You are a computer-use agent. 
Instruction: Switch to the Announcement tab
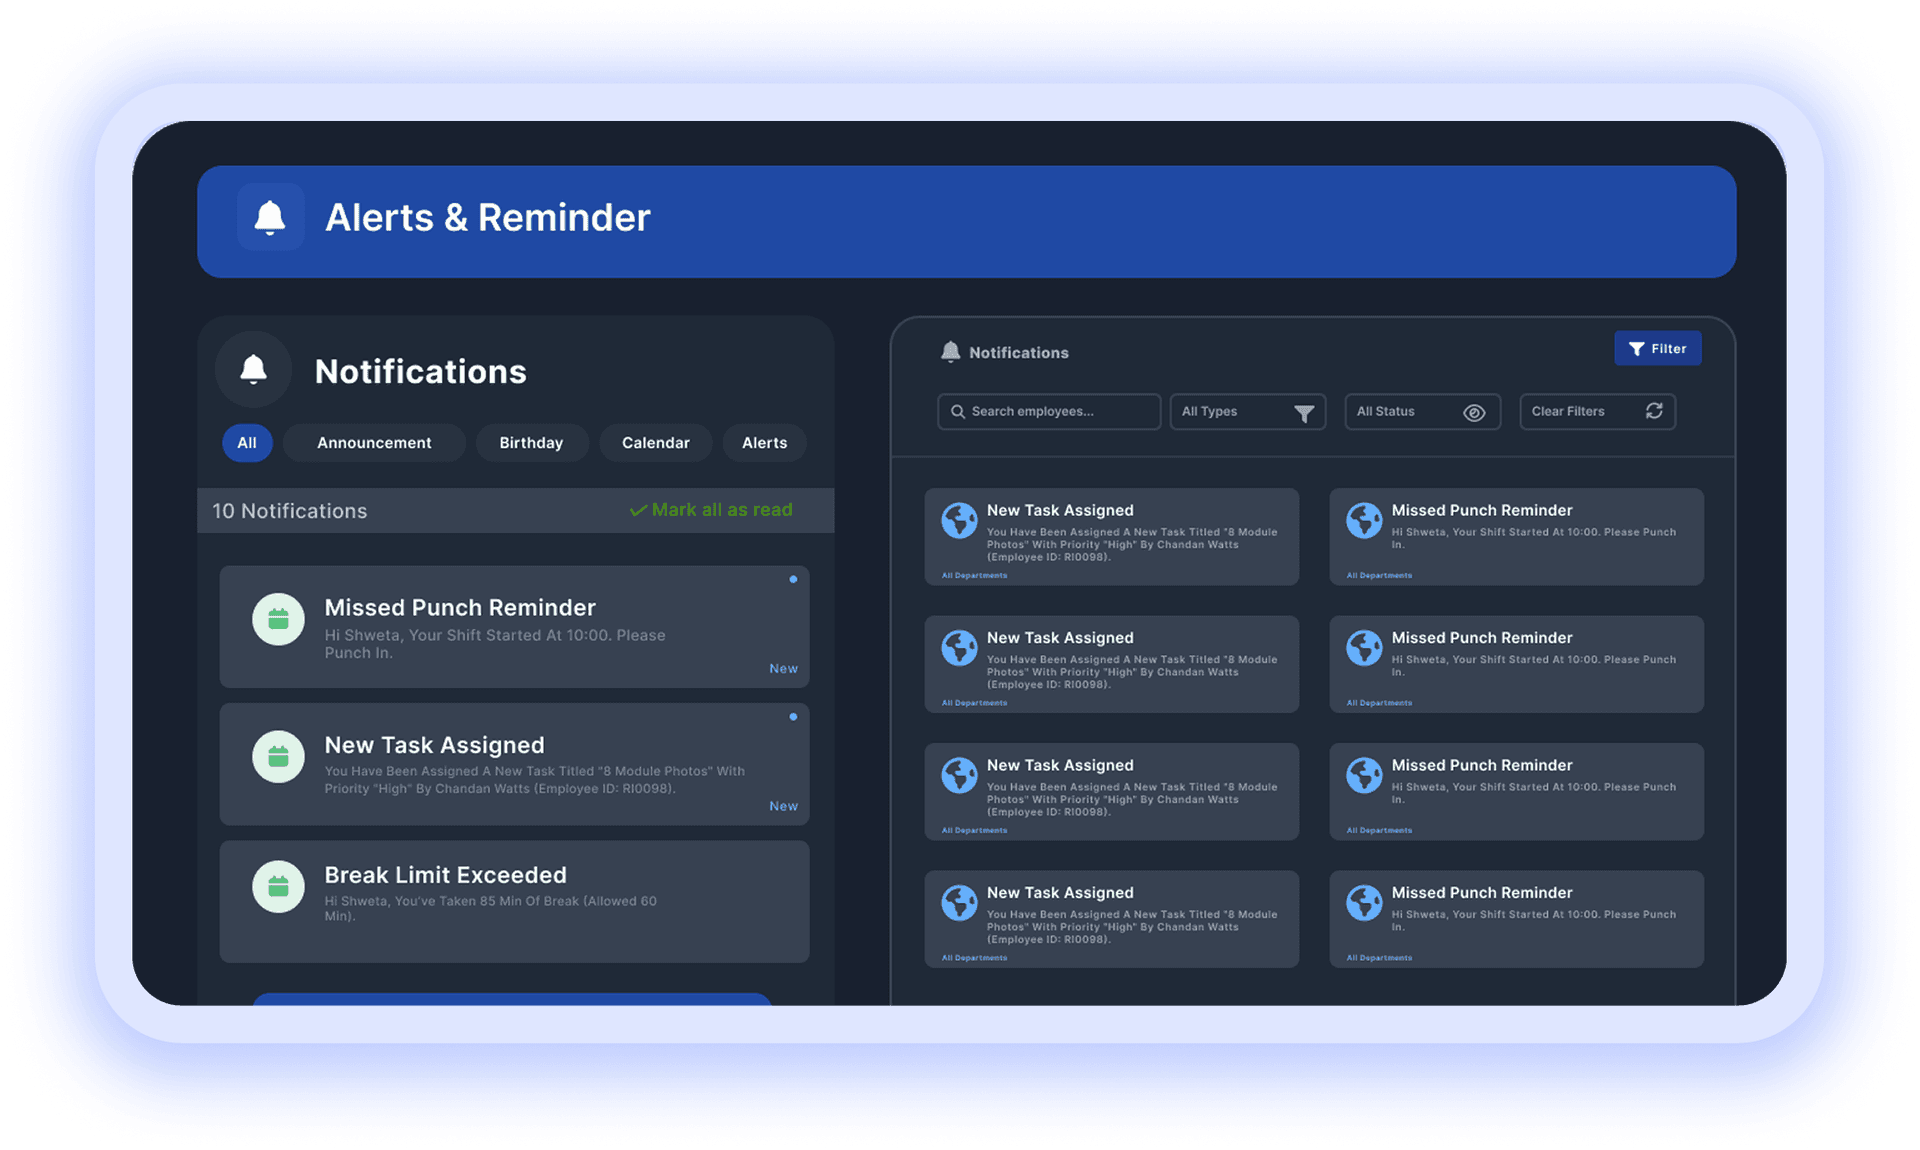pos(374,443)
